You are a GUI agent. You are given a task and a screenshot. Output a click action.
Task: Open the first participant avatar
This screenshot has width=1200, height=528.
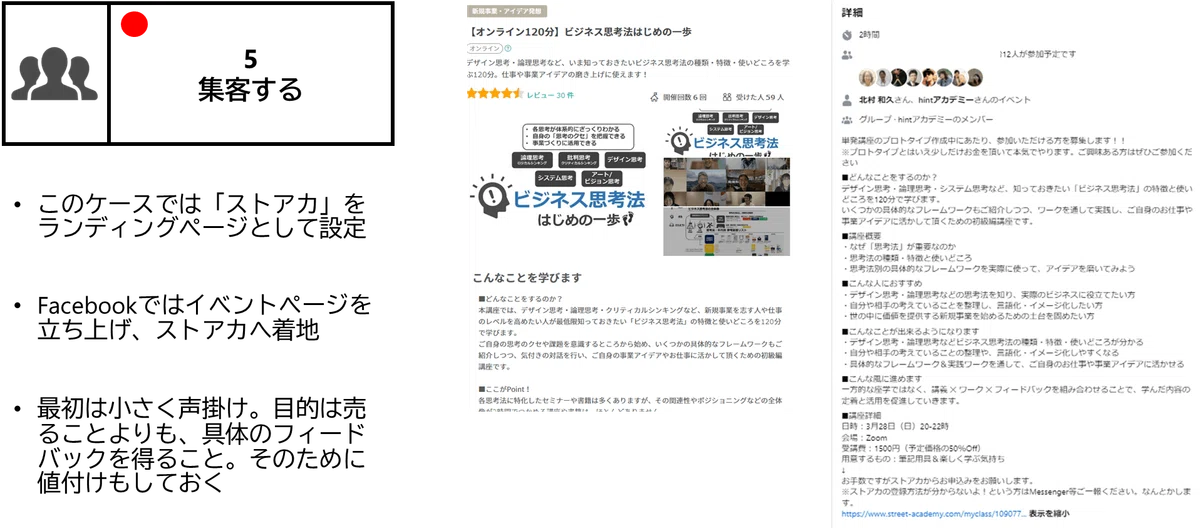point(866,76)
